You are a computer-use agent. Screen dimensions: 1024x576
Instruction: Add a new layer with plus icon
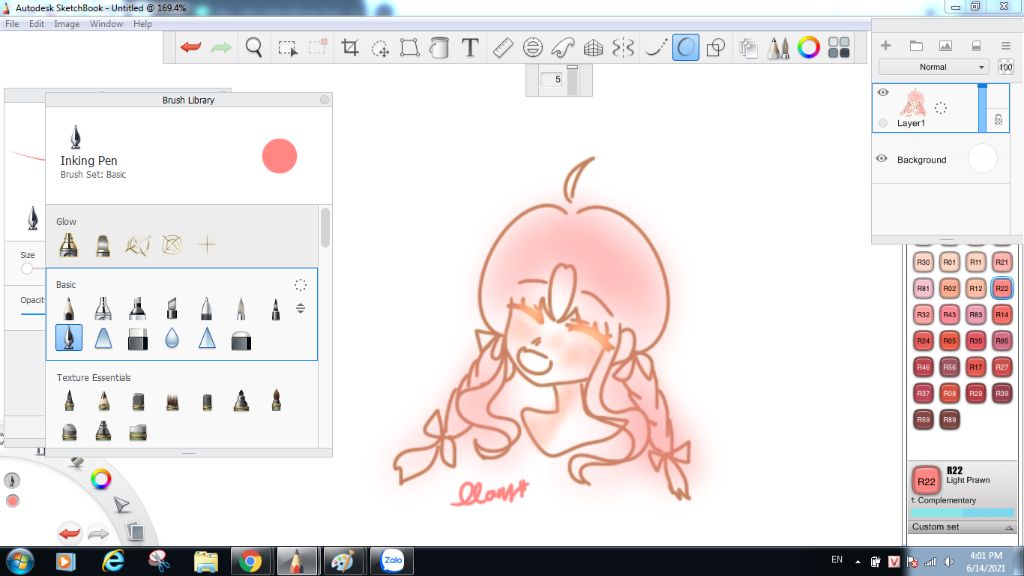[886, 45]
